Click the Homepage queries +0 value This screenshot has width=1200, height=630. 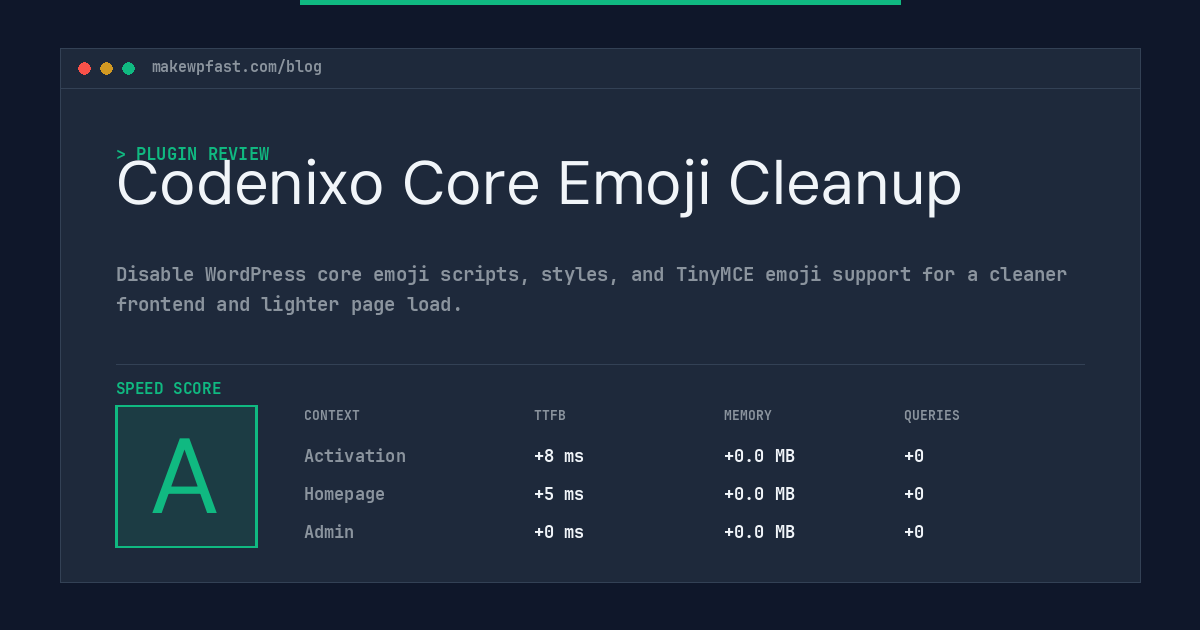[x=914, y=494]
